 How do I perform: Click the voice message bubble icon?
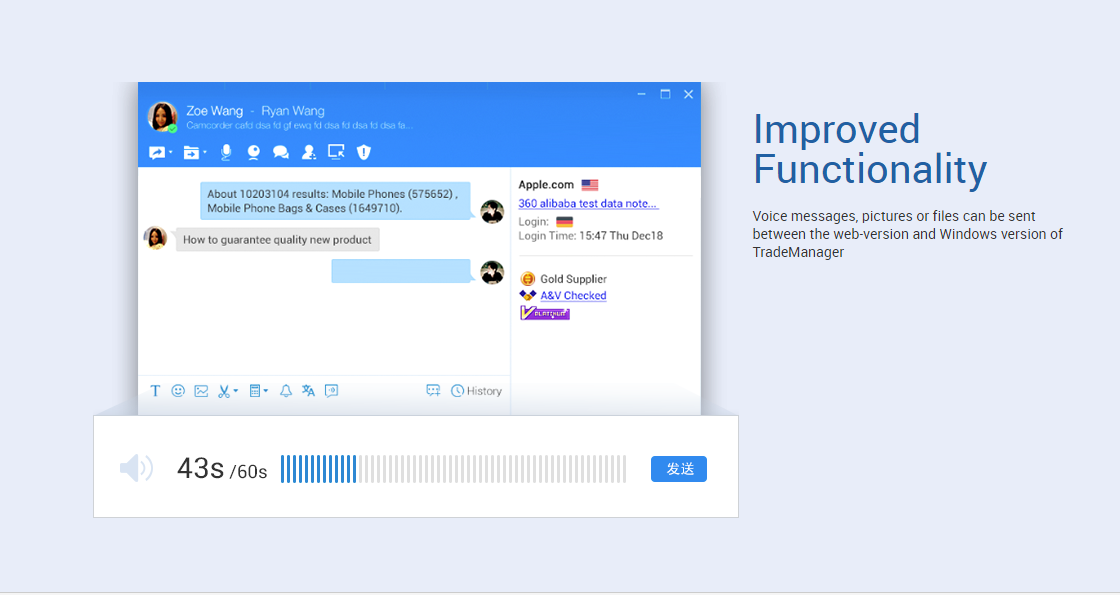331,391
